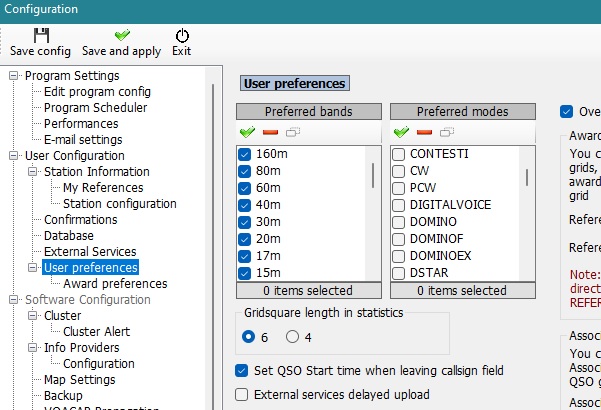
Task: Check the DOMINO mode checkbox
Action: point(399,222)
